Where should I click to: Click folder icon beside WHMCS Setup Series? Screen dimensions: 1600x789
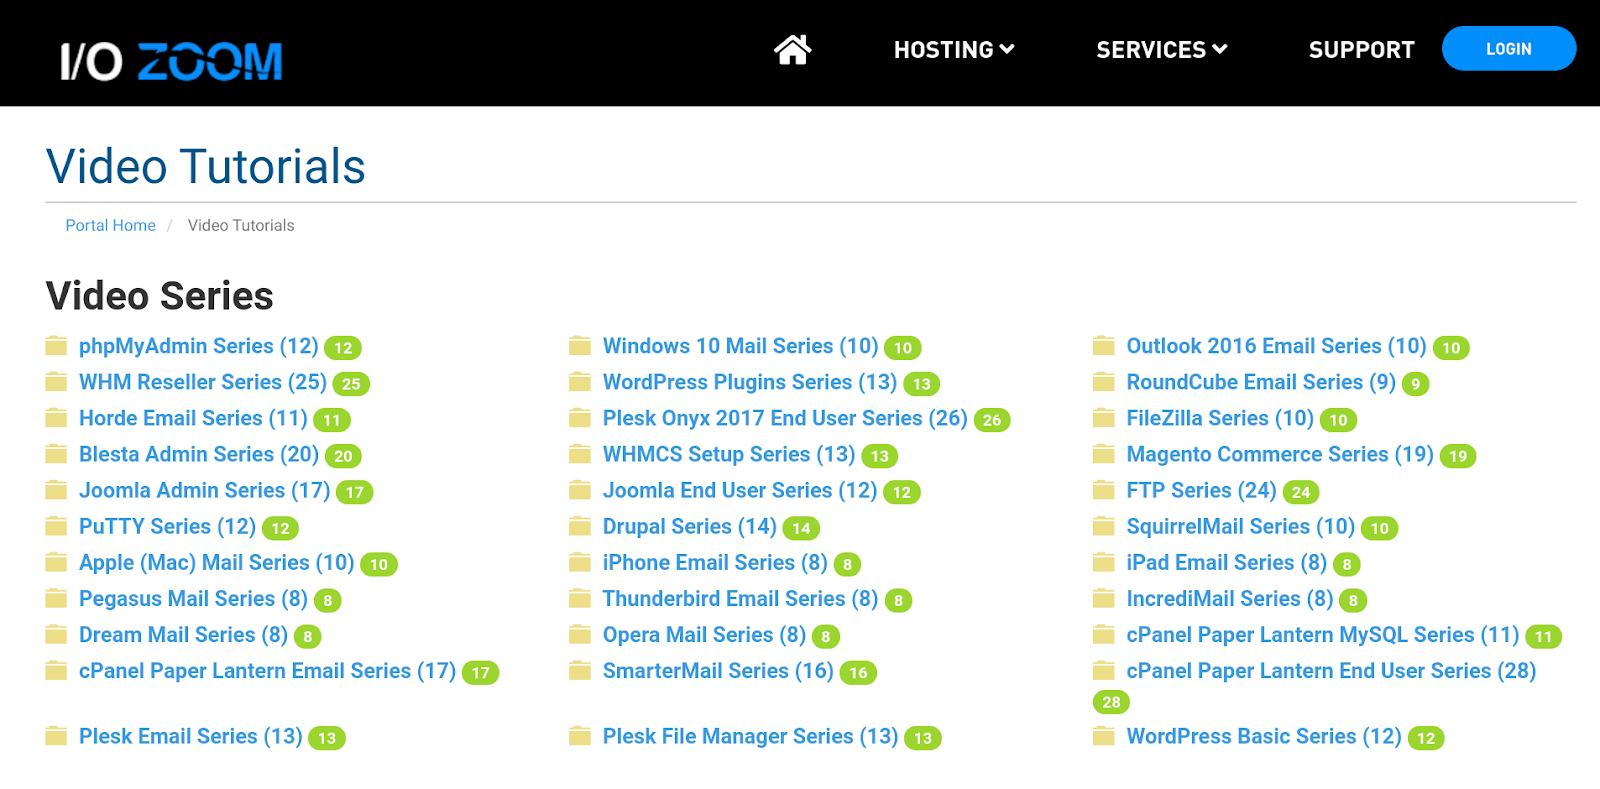tap(580, 454)
